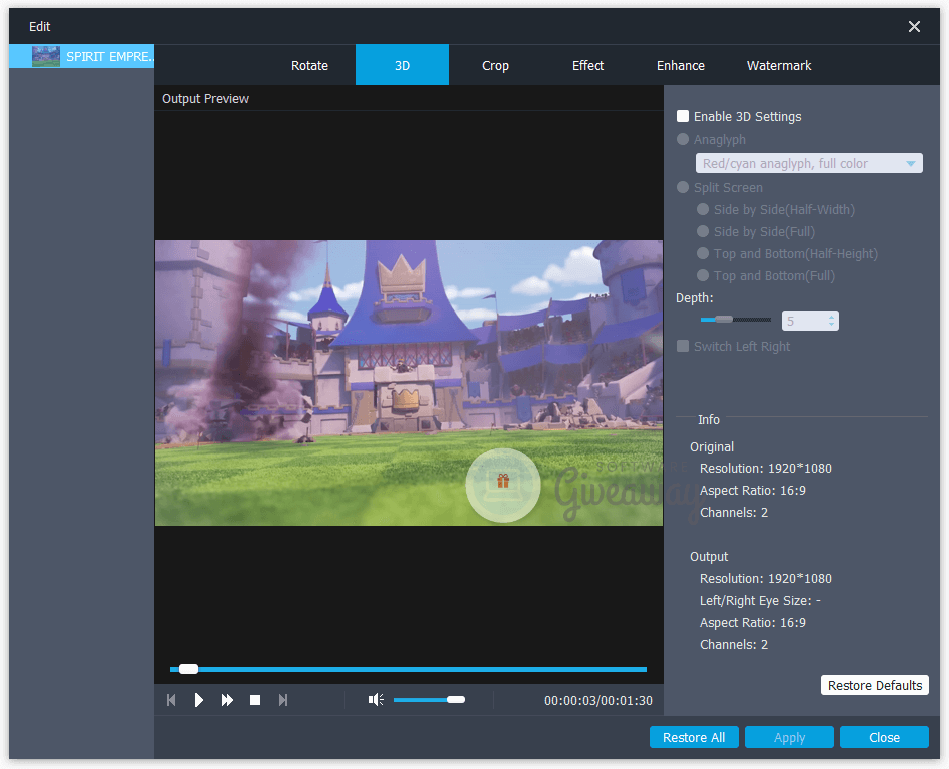Viewport: 949px width, 769px height.
Task: Stop the video playback
Action: (255, 700)
